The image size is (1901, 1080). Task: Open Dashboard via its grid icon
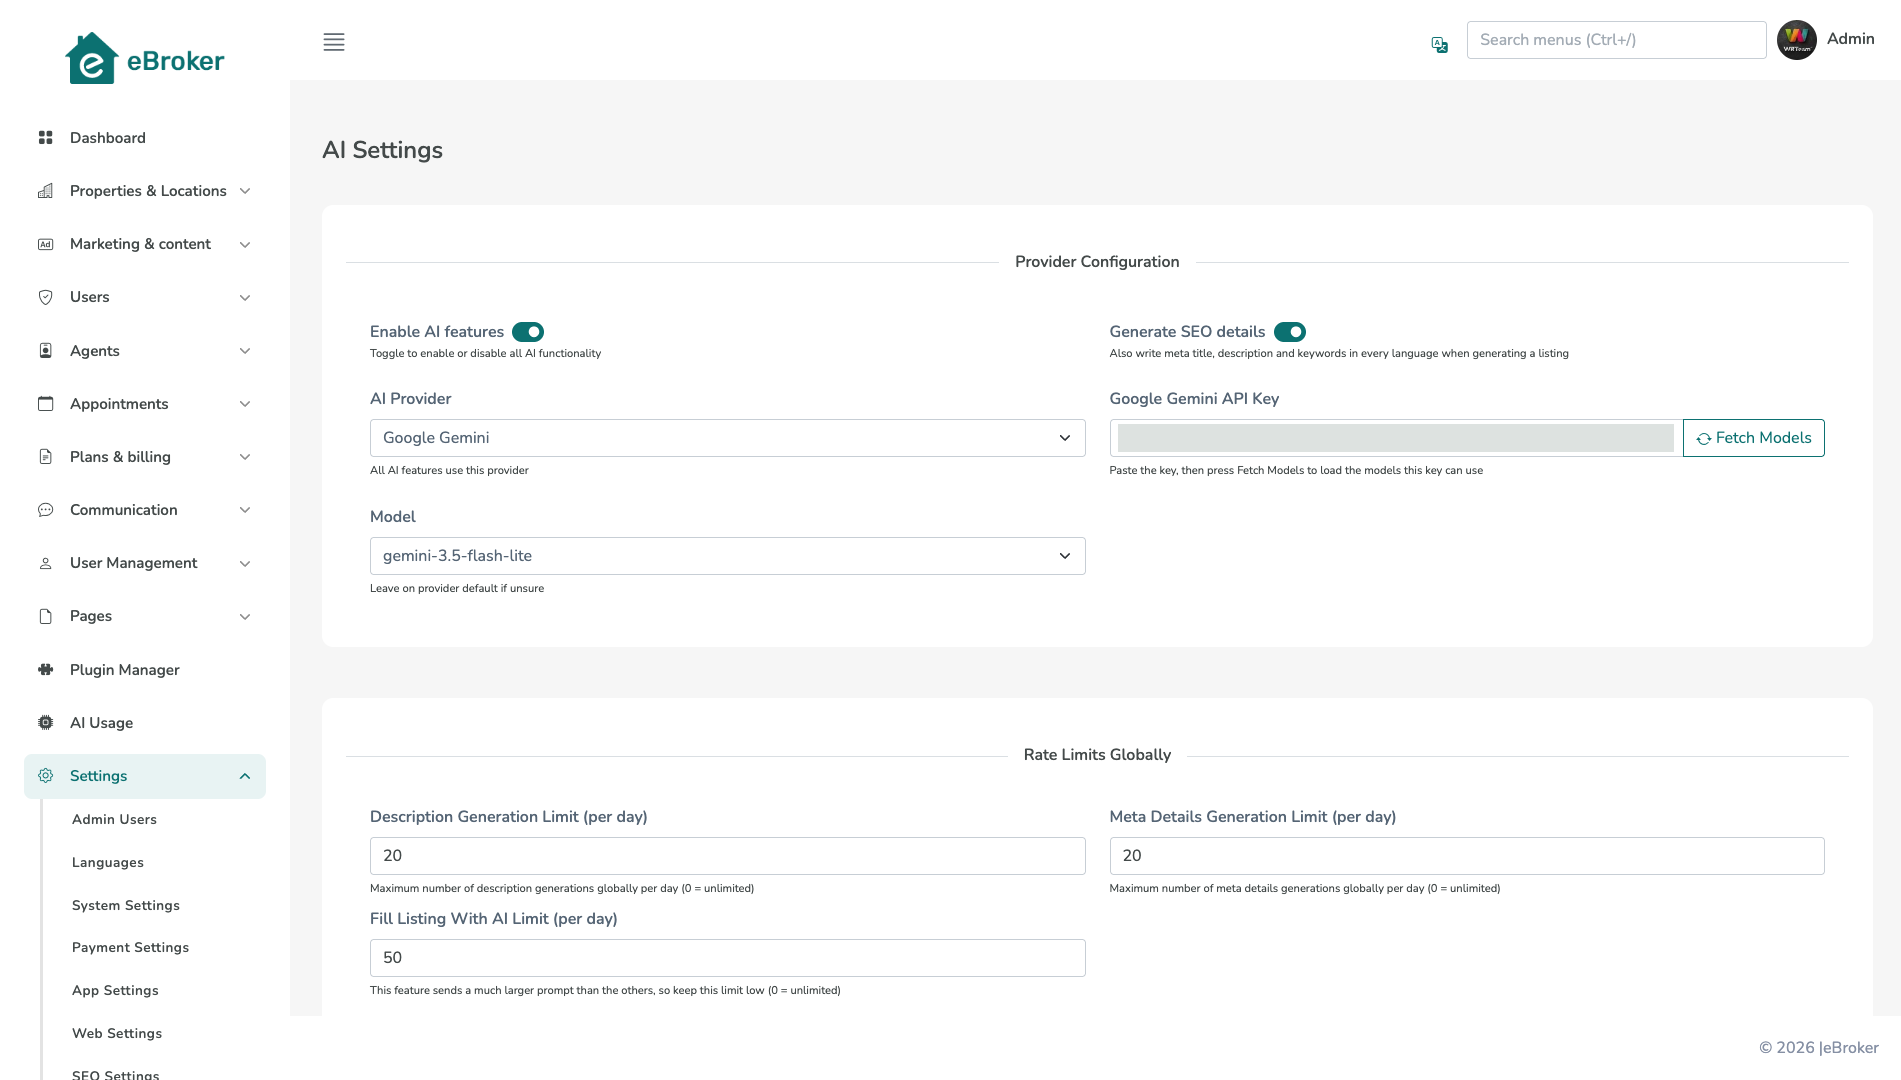click(x=45, y=138)
